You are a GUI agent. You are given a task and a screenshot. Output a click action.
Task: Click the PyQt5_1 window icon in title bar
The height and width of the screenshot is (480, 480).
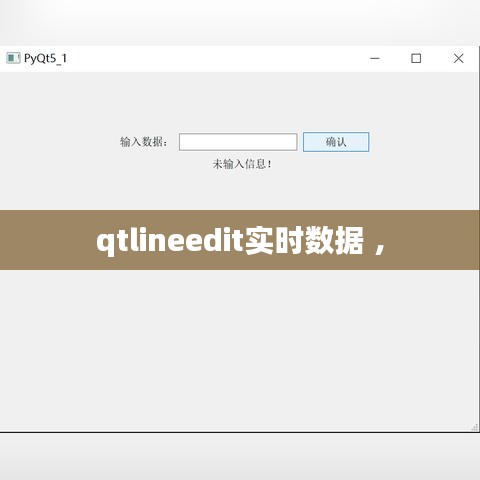[x=13, y=58]
